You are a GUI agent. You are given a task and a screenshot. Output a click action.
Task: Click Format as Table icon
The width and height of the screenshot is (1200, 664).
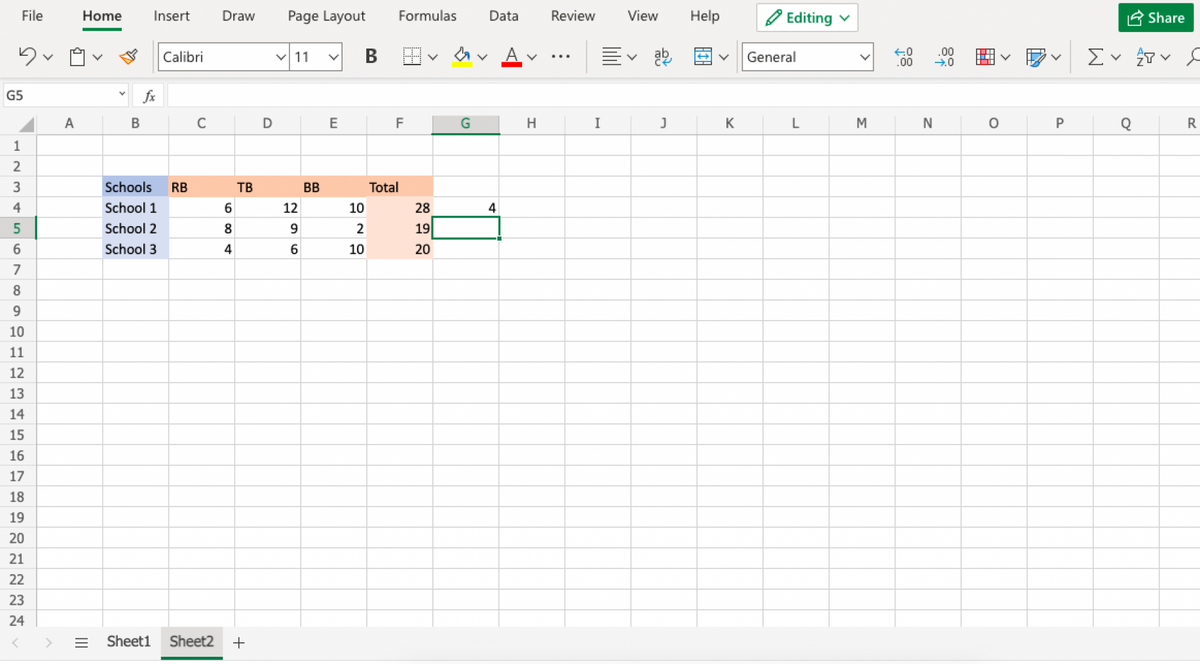coord(1035,57)
